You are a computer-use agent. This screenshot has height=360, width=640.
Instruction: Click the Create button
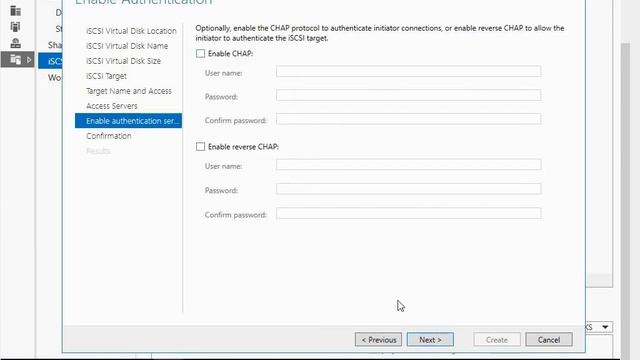point(497,340)
